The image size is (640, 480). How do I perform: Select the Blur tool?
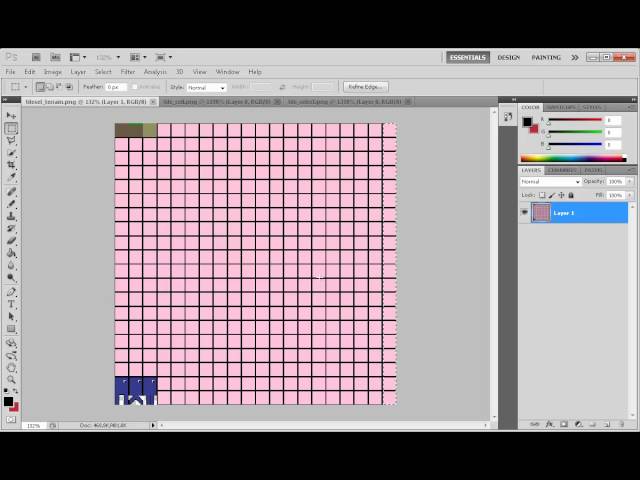coord(11,265)
